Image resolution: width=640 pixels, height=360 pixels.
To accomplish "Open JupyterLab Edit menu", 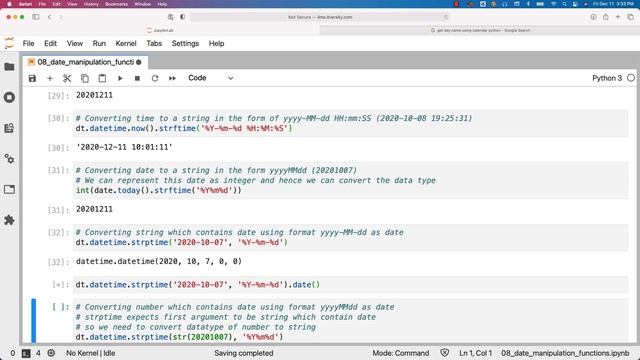I will [x=51, y=43].
